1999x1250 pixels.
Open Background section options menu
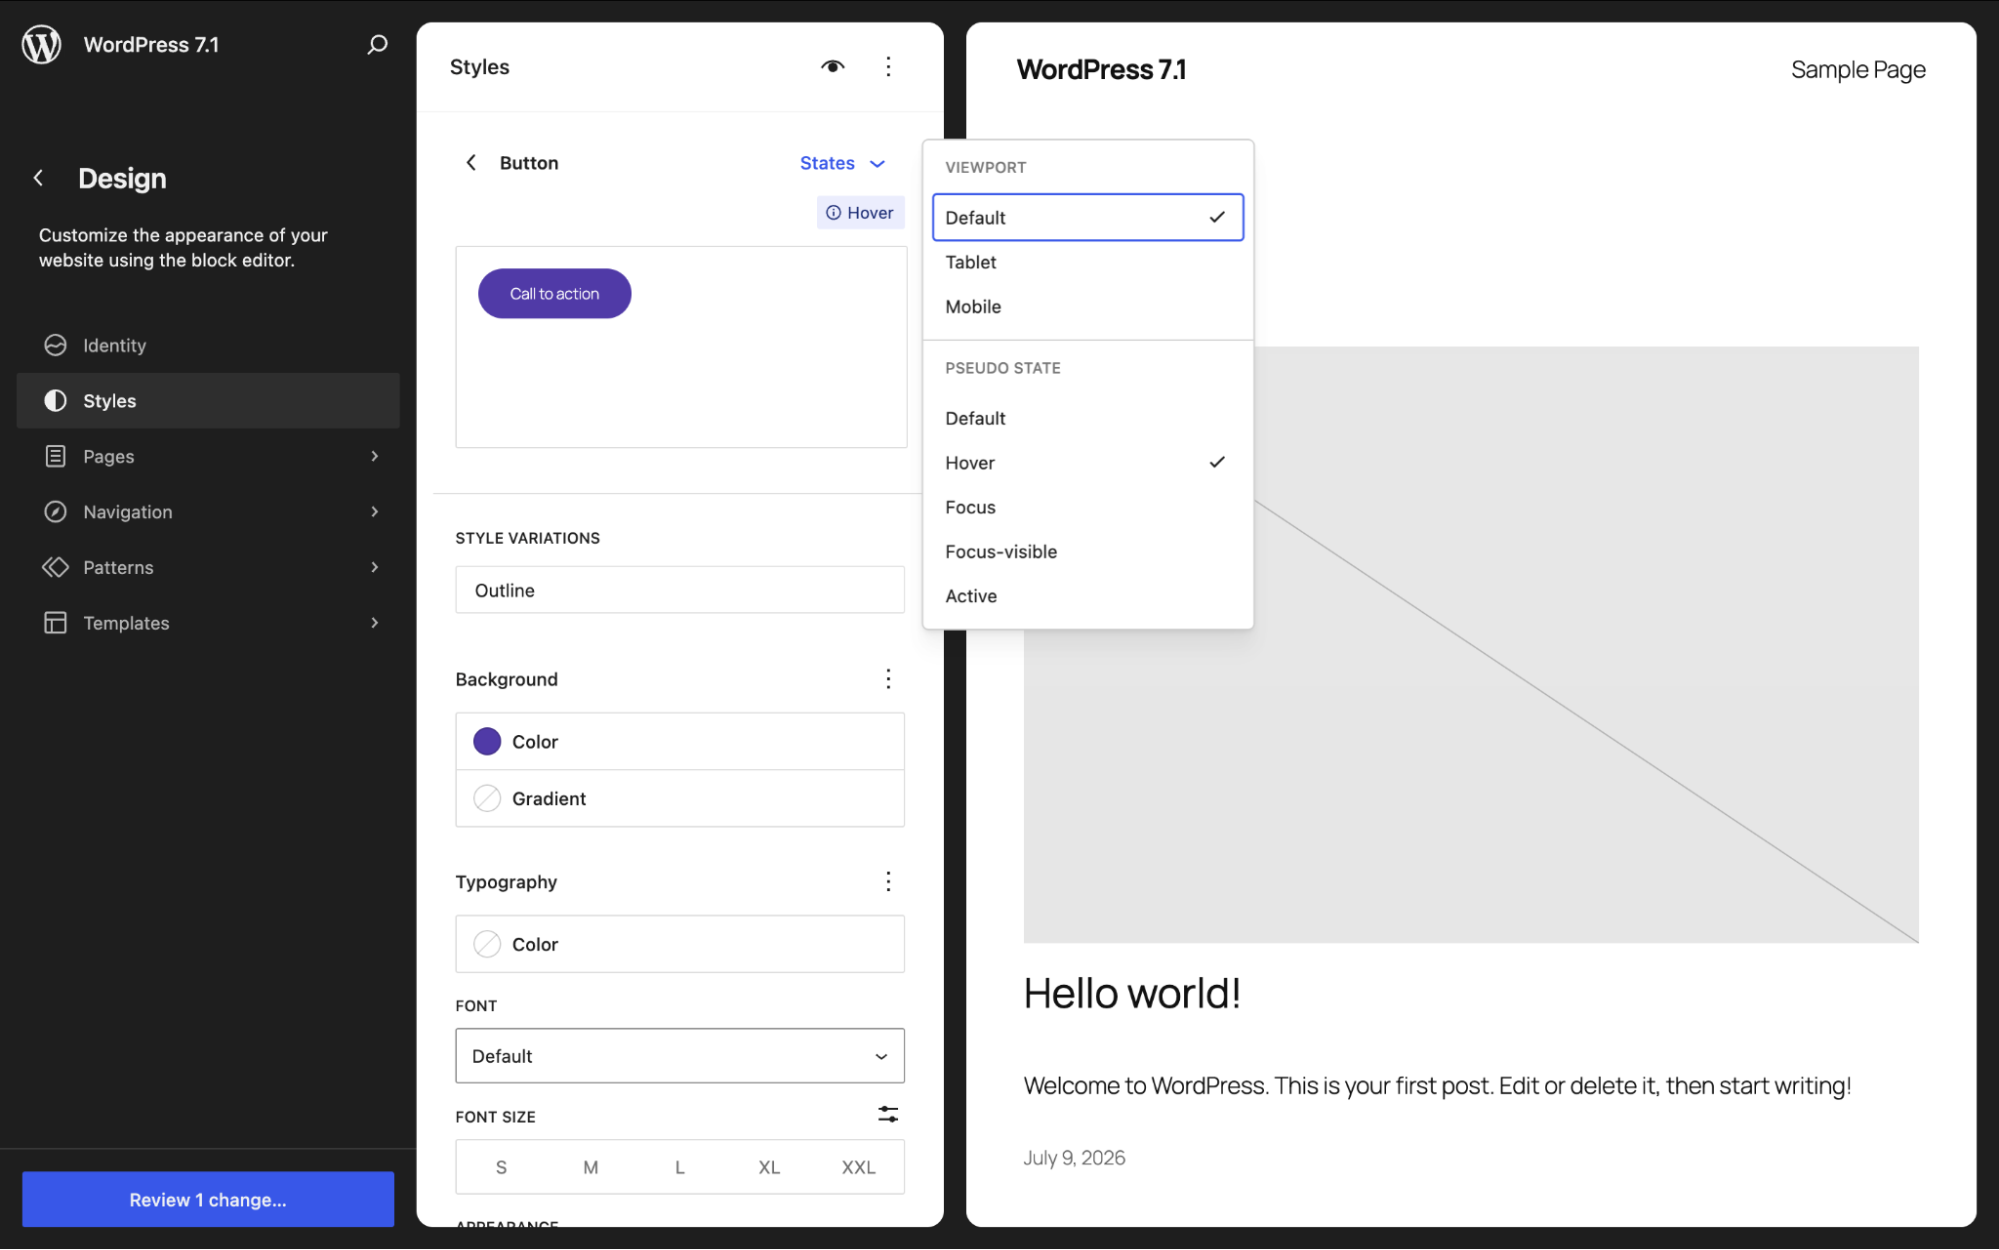(888, 679)
